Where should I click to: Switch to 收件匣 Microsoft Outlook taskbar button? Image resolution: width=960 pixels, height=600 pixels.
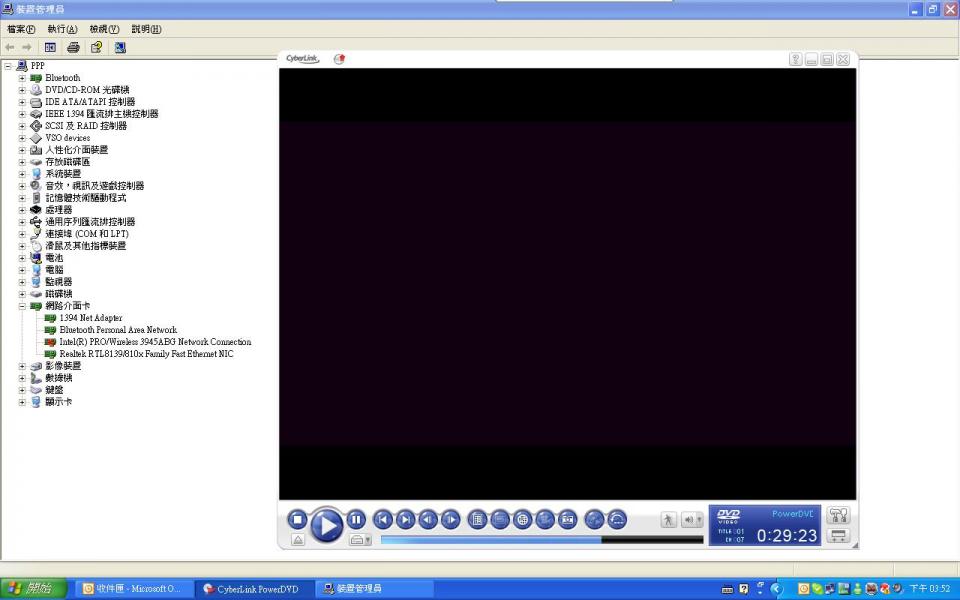tap(135, 589)
